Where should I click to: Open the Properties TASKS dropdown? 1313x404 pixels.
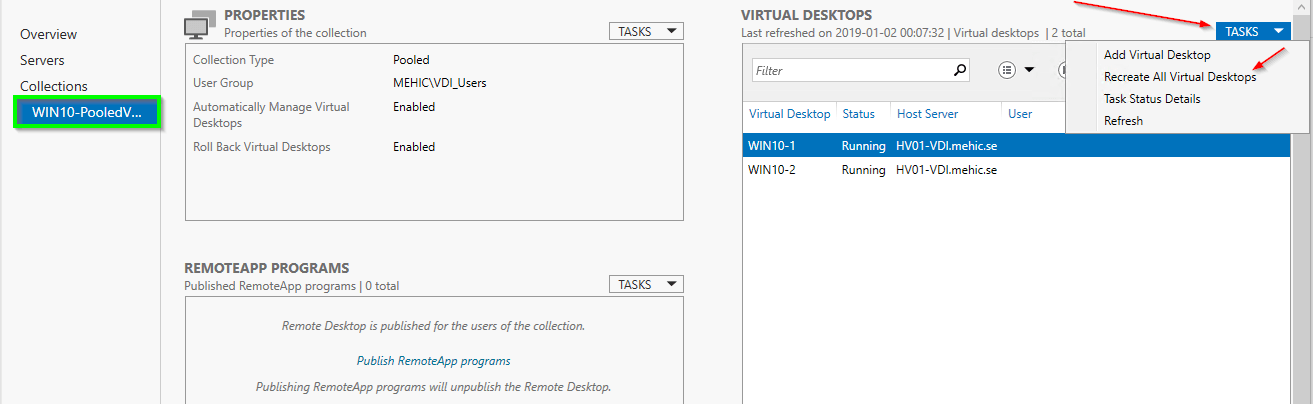point(645,31)
